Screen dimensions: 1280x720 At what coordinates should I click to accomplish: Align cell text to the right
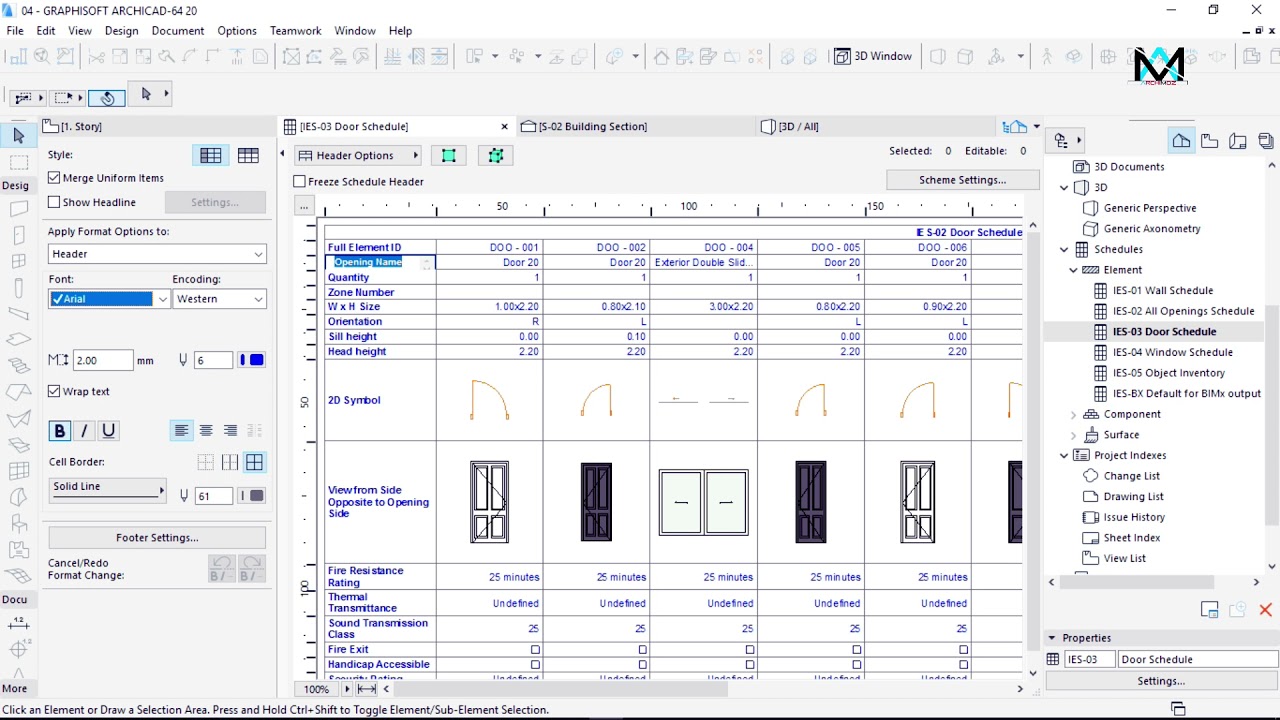tap(230, 431)
